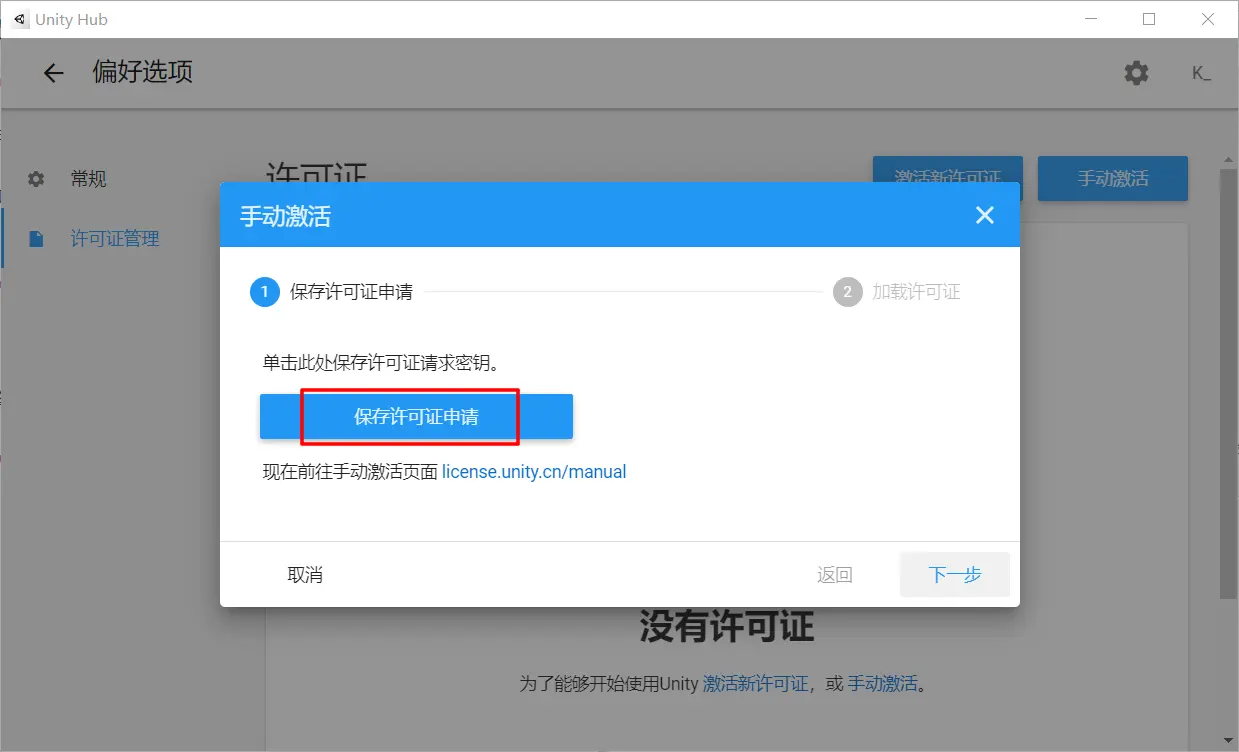
Task: Click 下一步 to continue
Action: coord(955,575)
